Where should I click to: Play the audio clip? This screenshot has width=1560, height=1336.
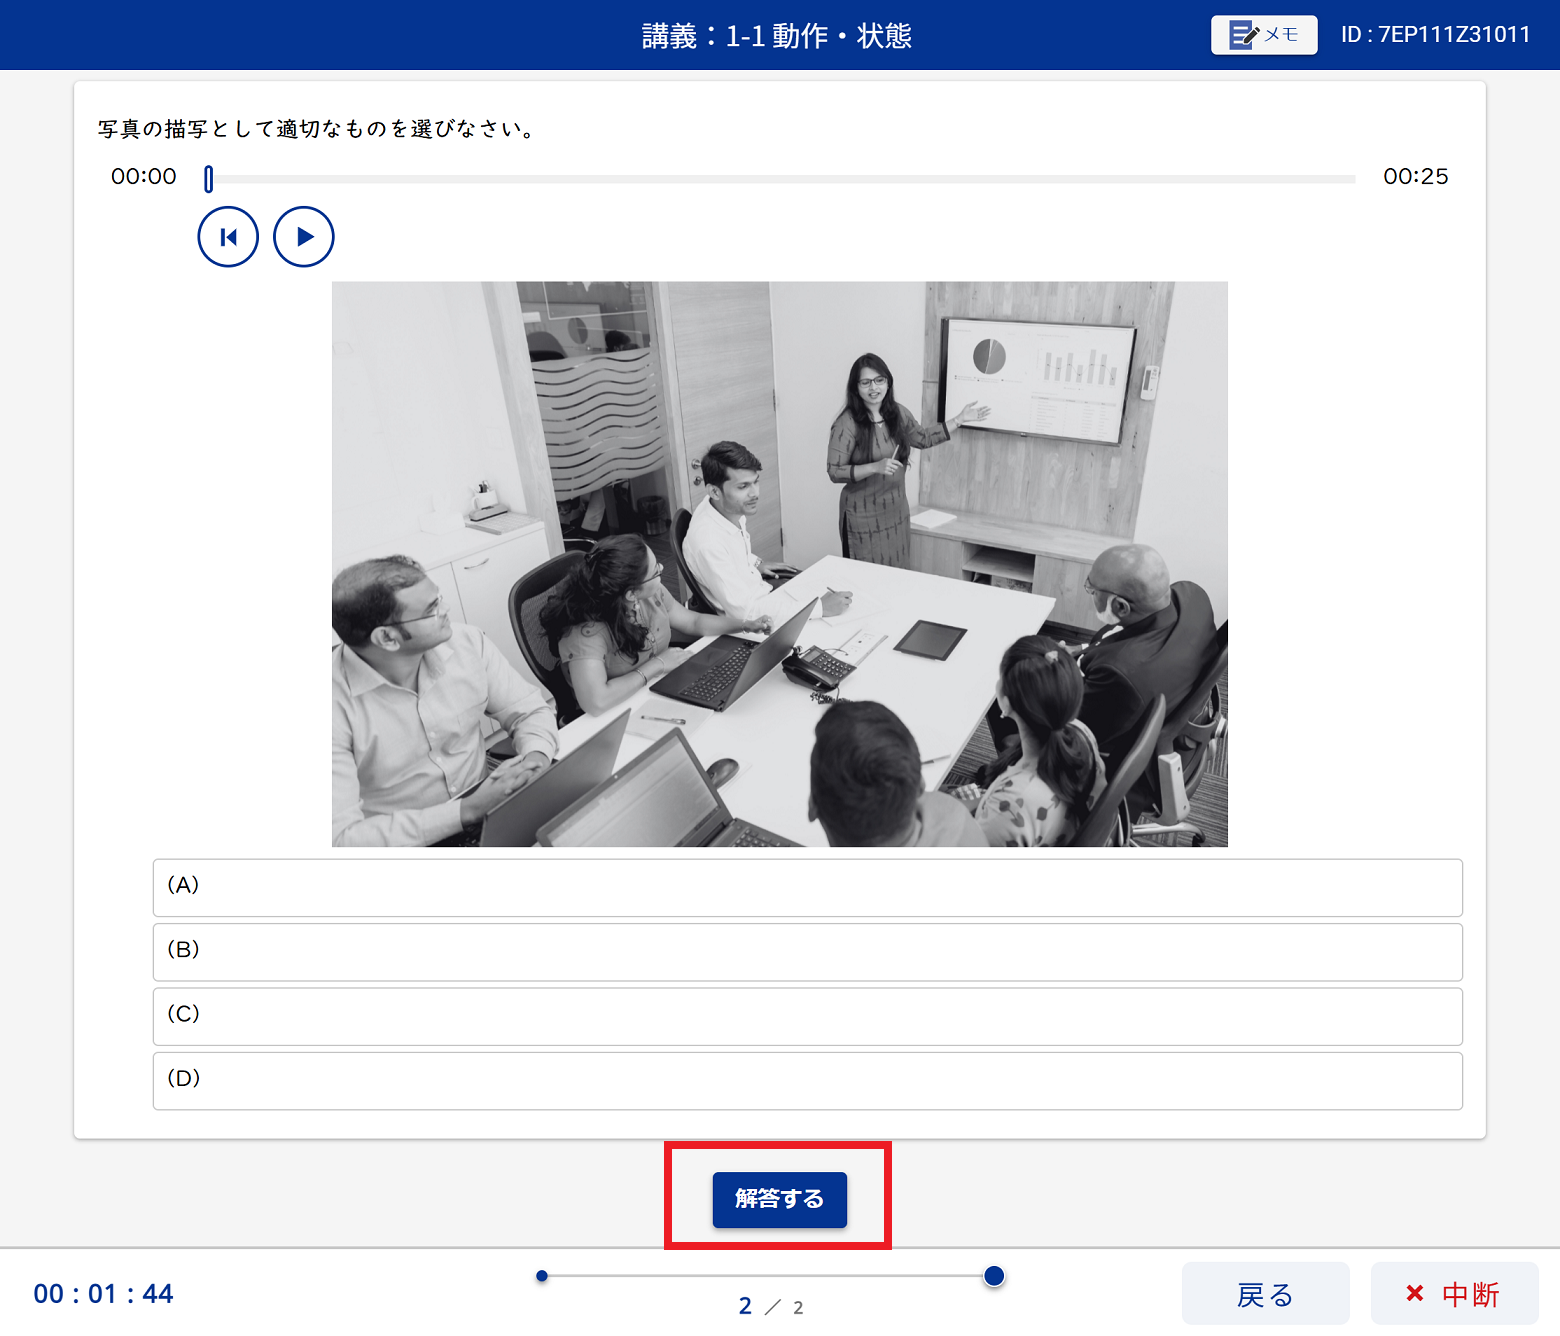(x=304, y=237)
